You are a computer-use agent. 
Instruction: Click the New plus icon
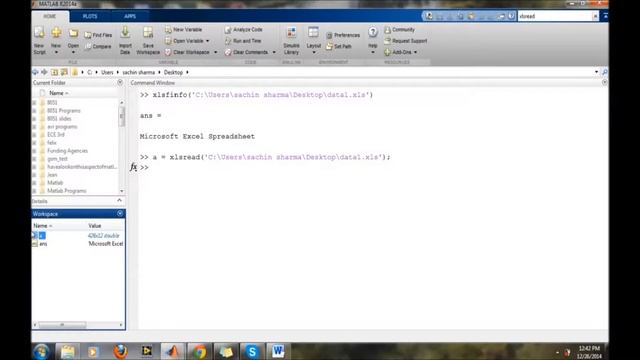[x=56, y=33]
